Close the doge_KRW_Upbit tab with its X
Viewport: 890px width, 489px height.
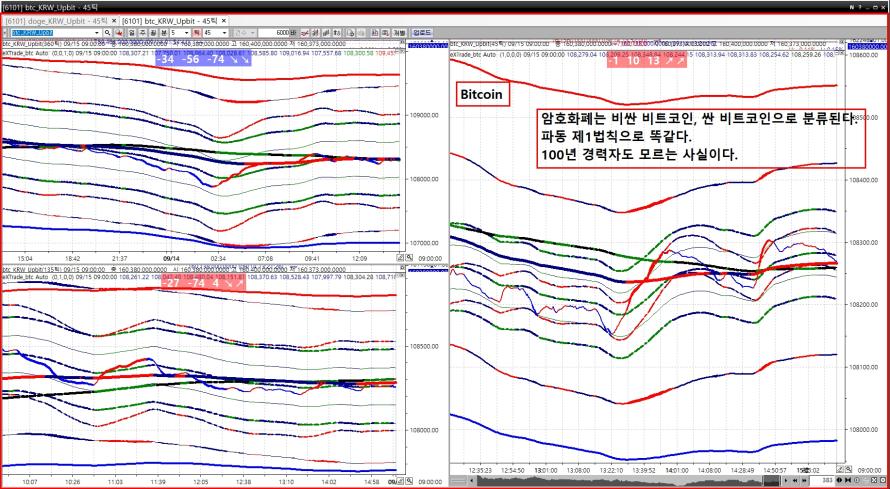pyautogui.click(x=112, y=20)
